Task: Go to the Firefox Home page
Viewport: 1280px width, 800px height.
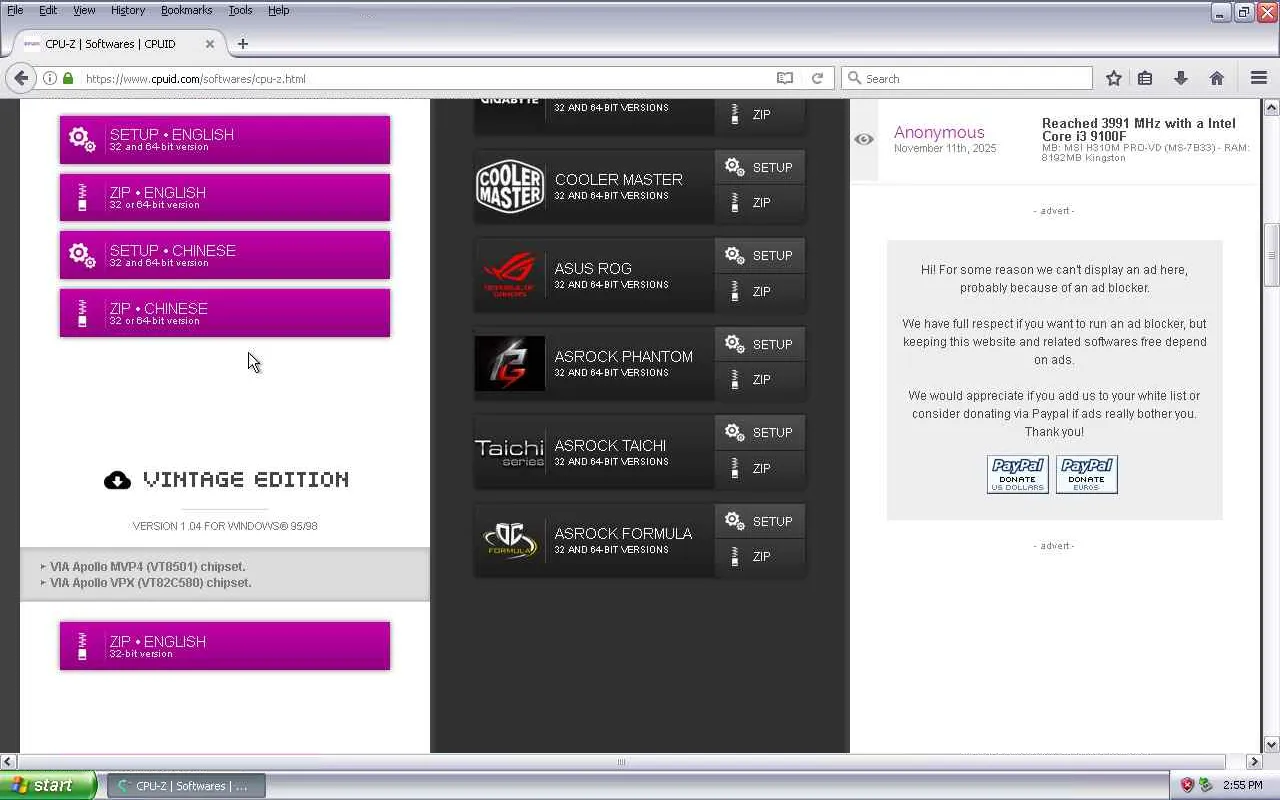Action: click(1217, 78)
